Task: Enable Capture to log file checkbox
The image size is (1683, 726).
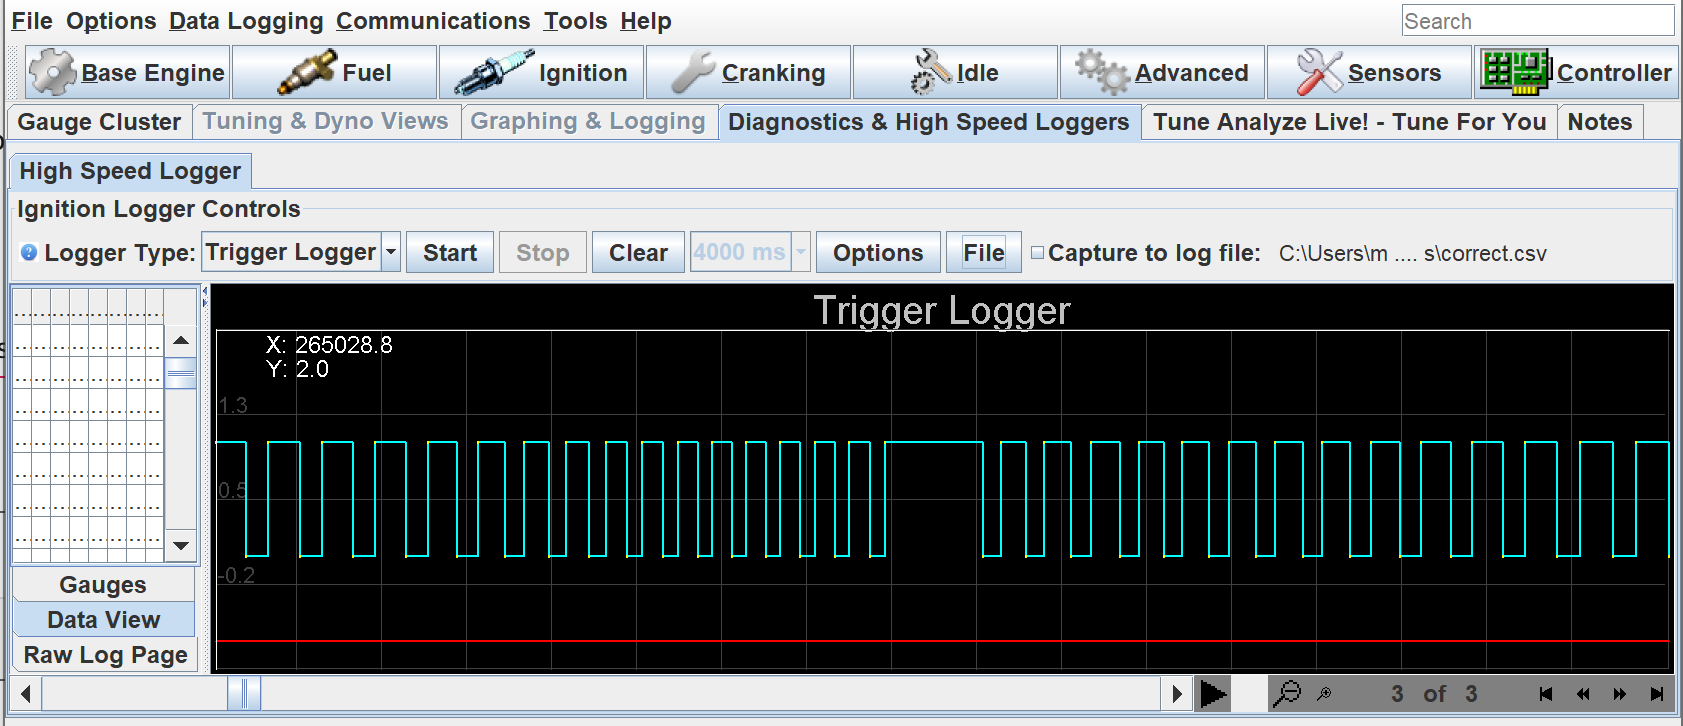Action: 1037,253
